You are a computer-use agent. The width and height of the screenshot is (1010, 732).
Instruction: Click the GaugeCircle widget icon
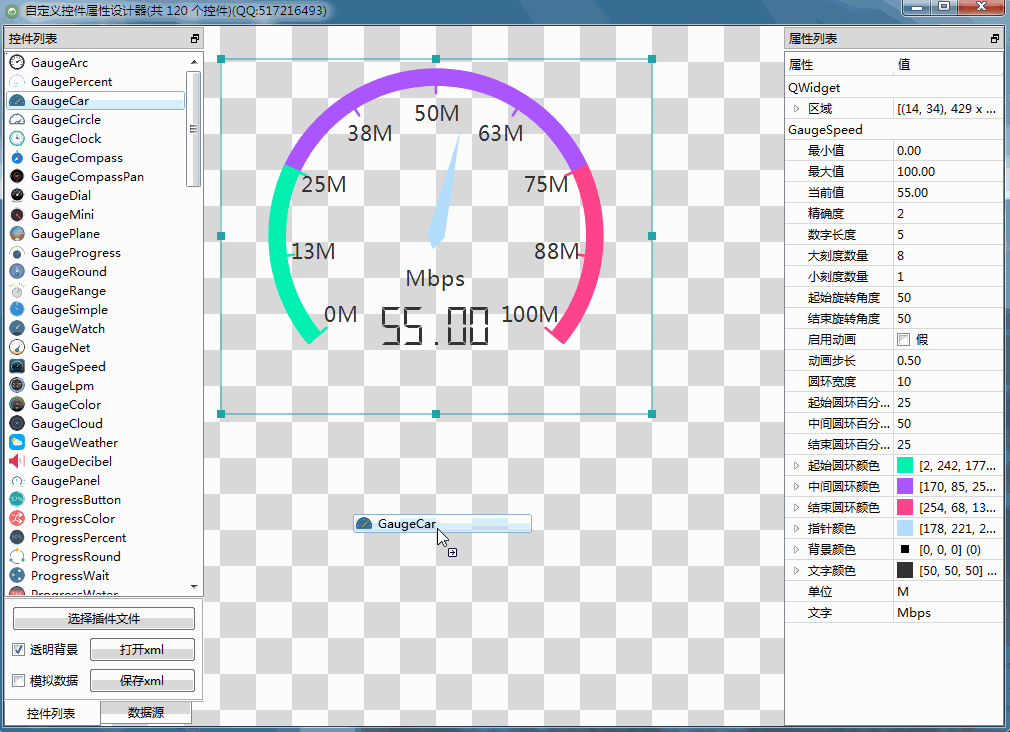(17, 120)
